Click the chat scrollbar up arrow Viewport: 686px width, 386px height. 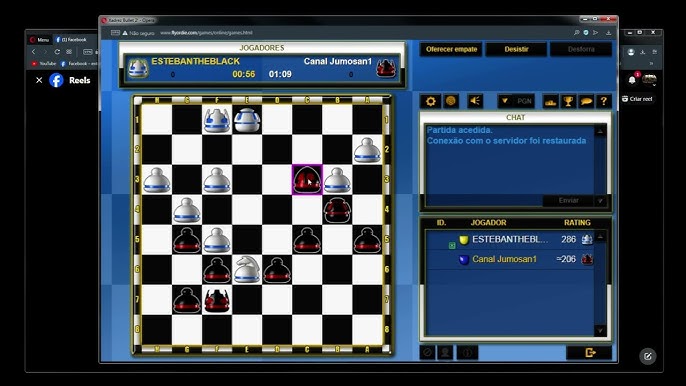600,131
